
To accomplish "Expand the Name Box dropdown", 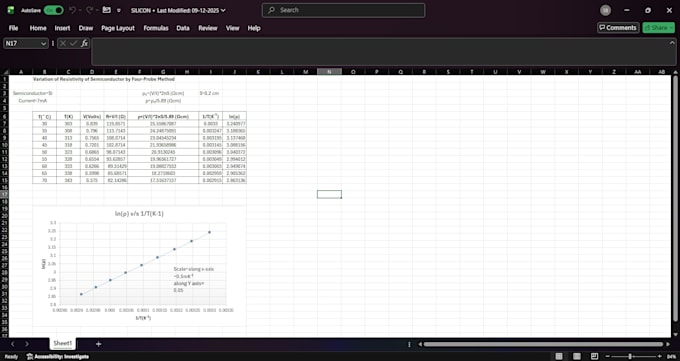I will [x=43, y=43].
